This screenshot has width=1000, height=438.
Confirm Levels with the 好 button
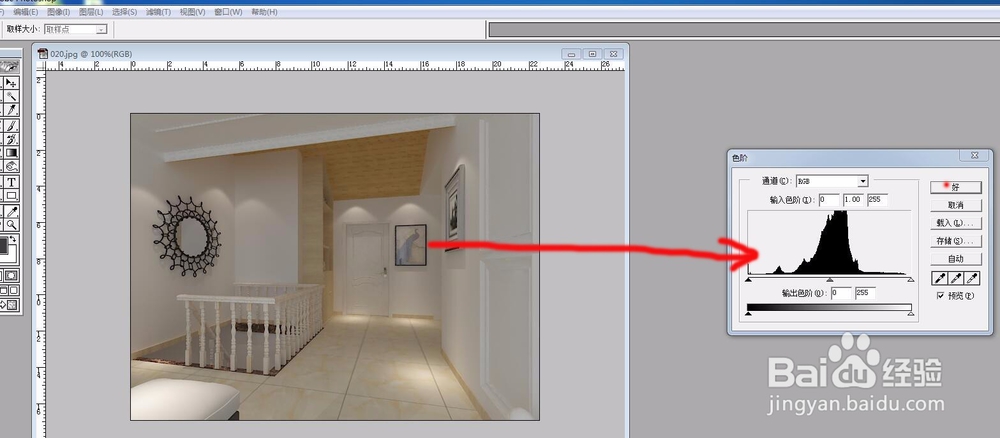pos(955,187)
